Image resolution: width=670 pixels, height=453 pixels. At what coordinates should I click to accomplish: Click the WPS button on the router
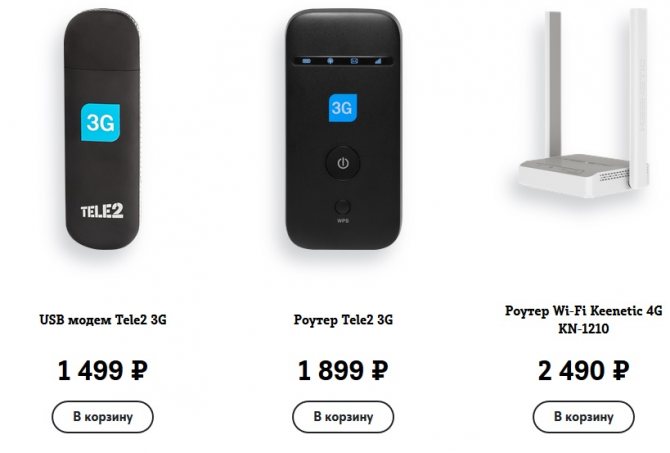point(343,208)
